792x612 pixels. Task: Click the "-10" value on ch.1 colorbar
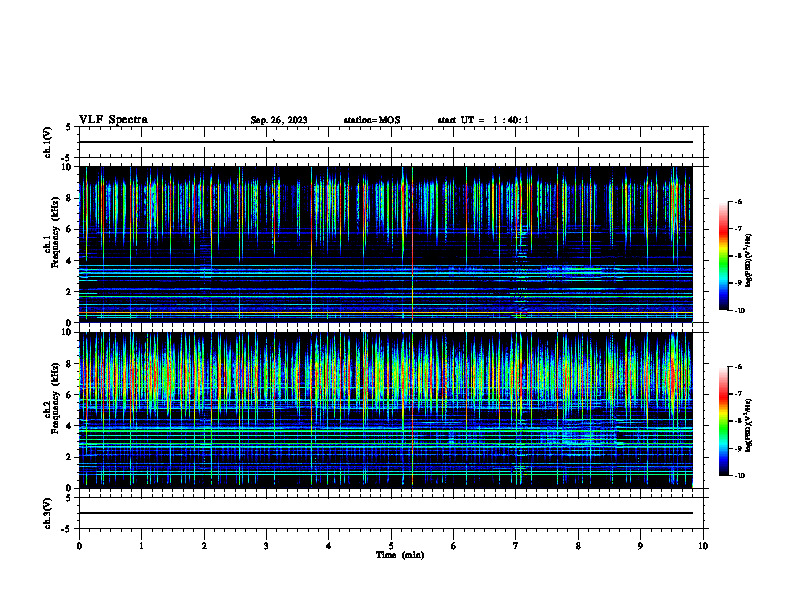[x=739, y=311]
